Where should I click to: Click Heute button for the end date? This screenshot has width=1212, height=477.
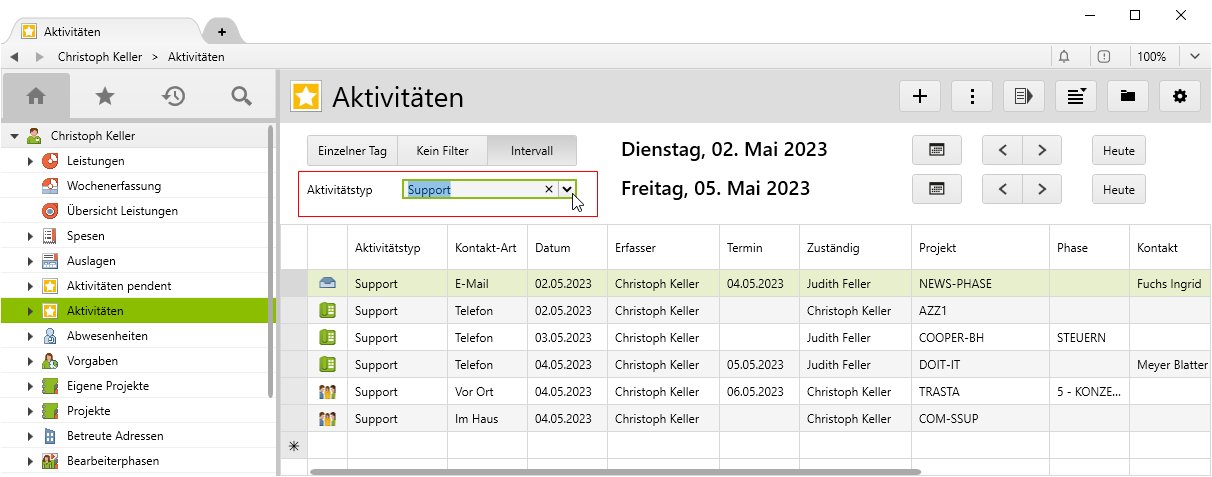point(1118,189)
